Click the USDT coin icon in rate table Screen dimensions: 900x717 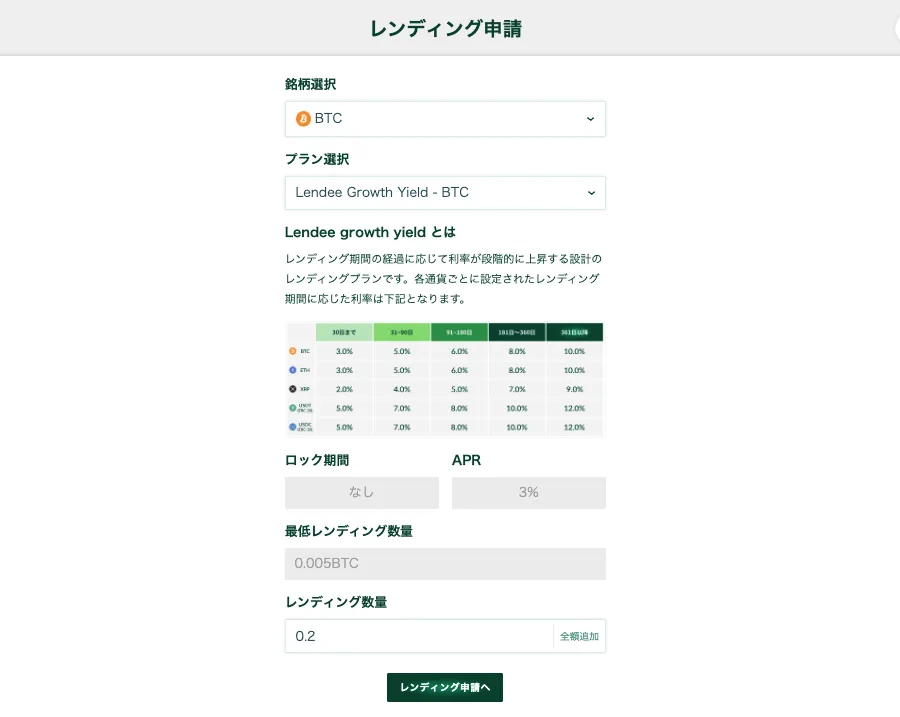(293, 408)
